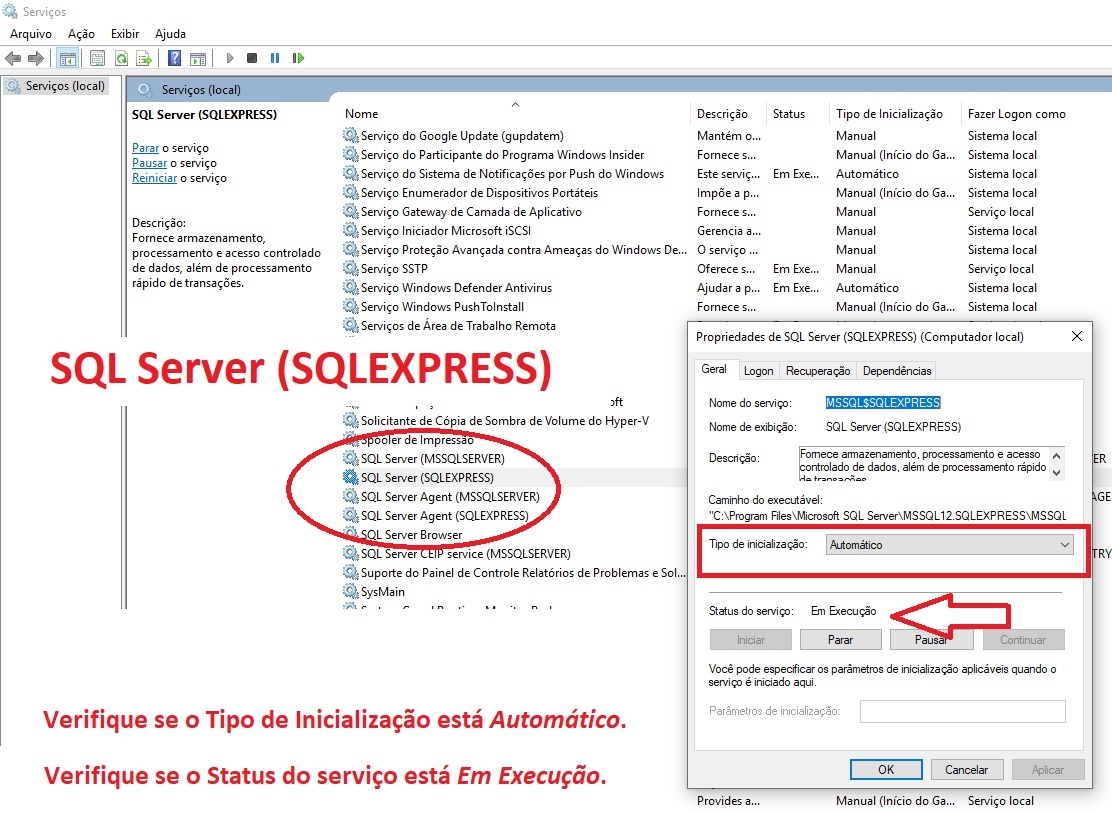Select SQL Server Agent (MSSQLSERVER) row
The width and height of the screenshot is (1112, 813).
[450, 496]
